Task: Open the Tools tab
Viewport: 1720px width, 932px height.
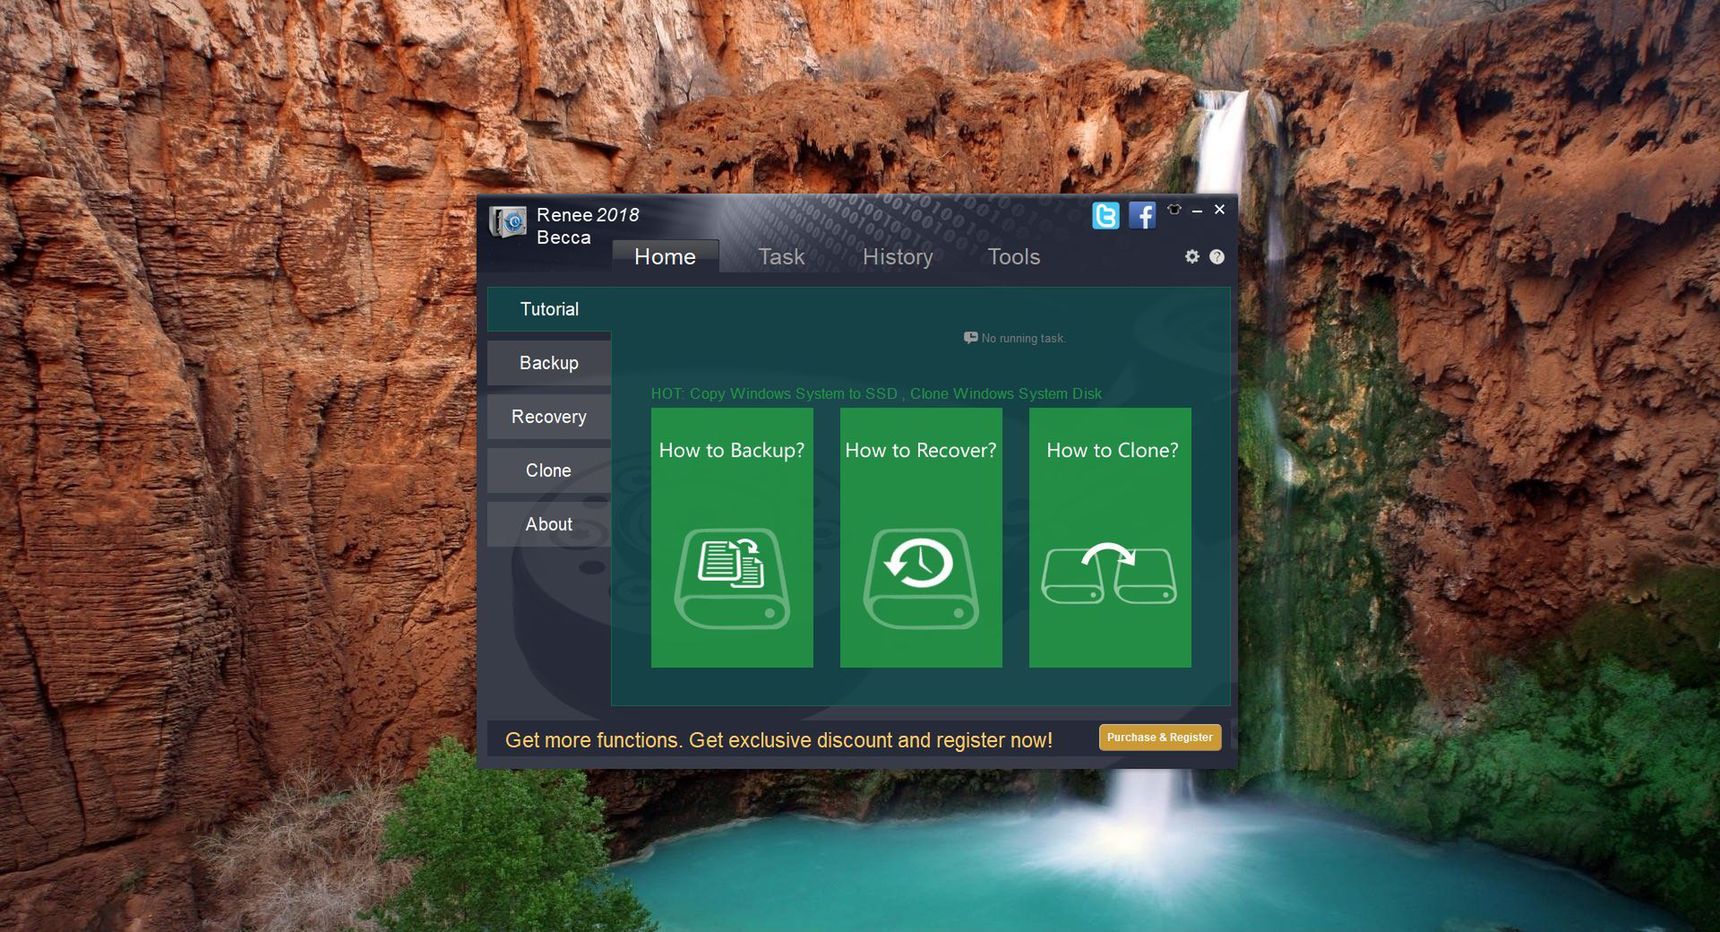Action: click(1014, 257)
